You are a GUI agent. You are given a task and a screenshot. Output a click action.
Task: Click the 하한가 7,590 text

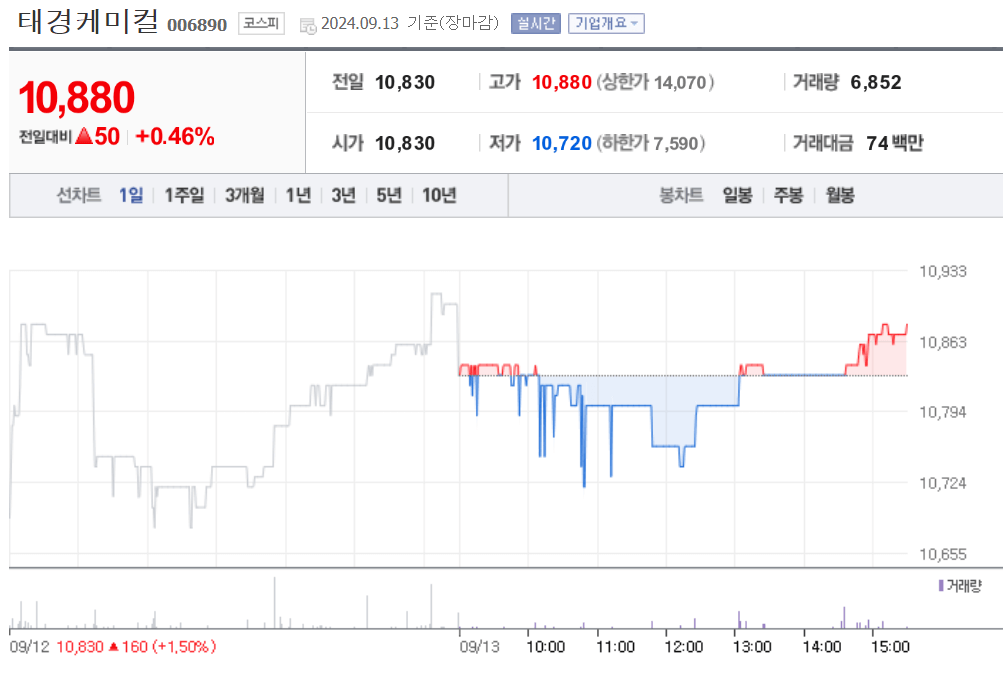point(651,143)
